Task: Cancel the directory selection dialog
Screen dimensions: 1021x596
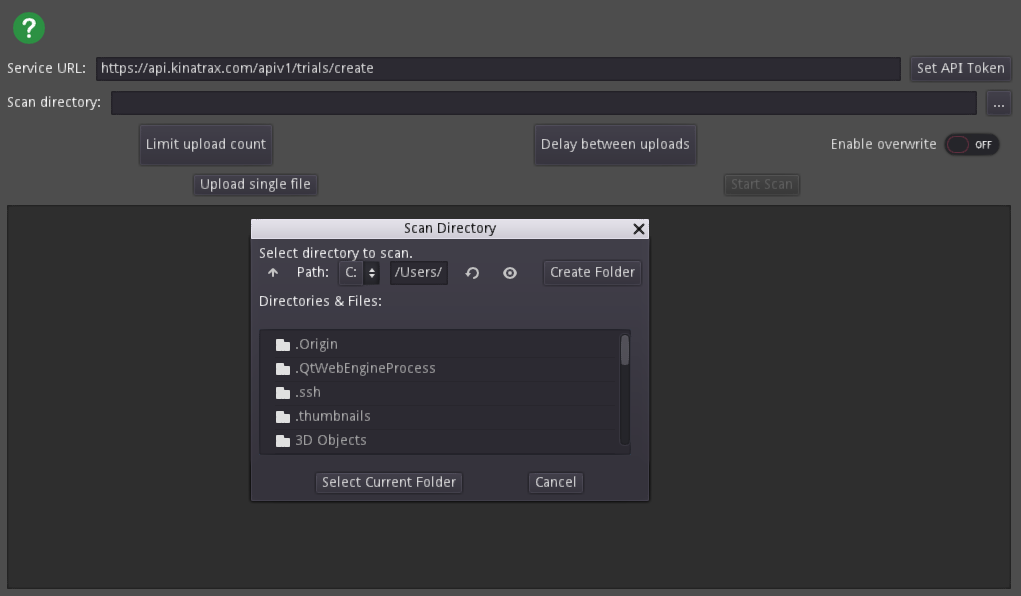Action: (x=555, y=482)
